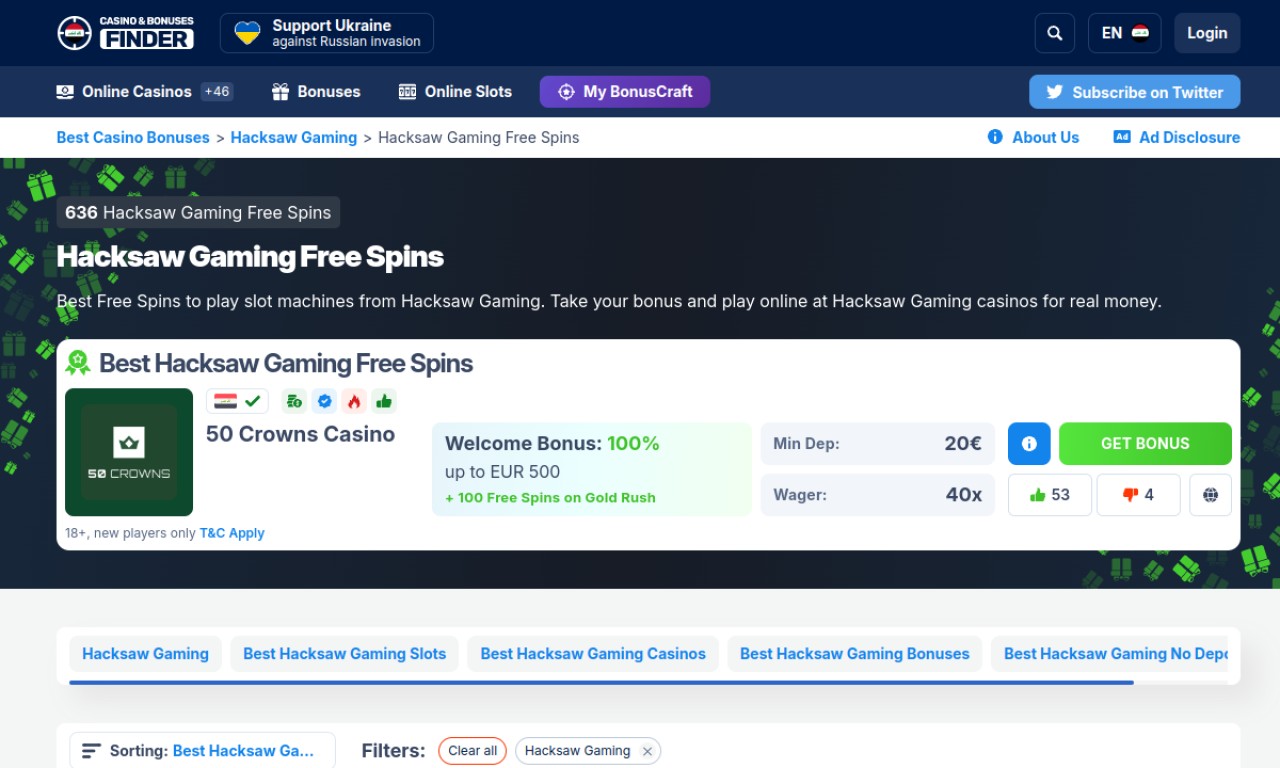Screen dimensions: 1280x768
Task: Select the Hacksaw Gaming tab
Action: coord(145,654)
